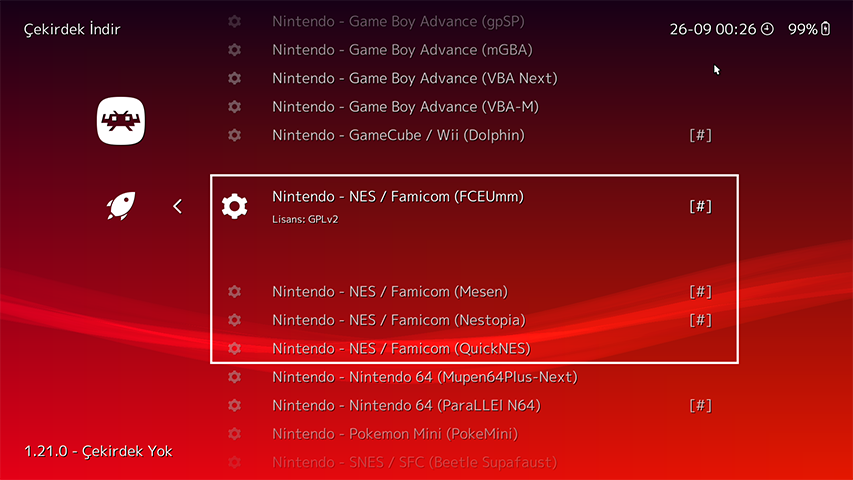Click the gear icon beside Dolphin core

click(x=234, y=135)
